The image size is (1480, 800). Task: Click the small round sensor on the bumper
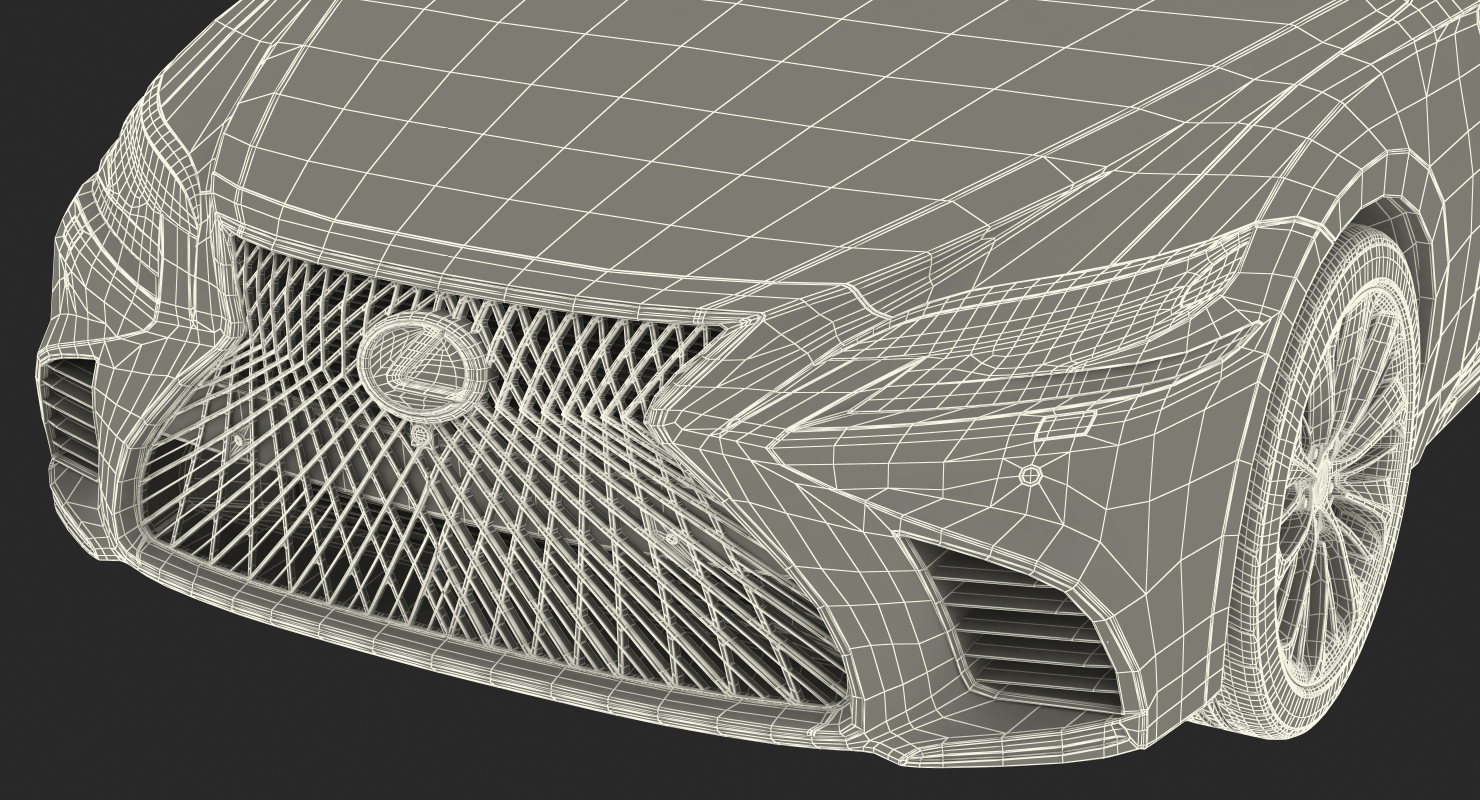pyautogui.click(x=1029, y=477)
